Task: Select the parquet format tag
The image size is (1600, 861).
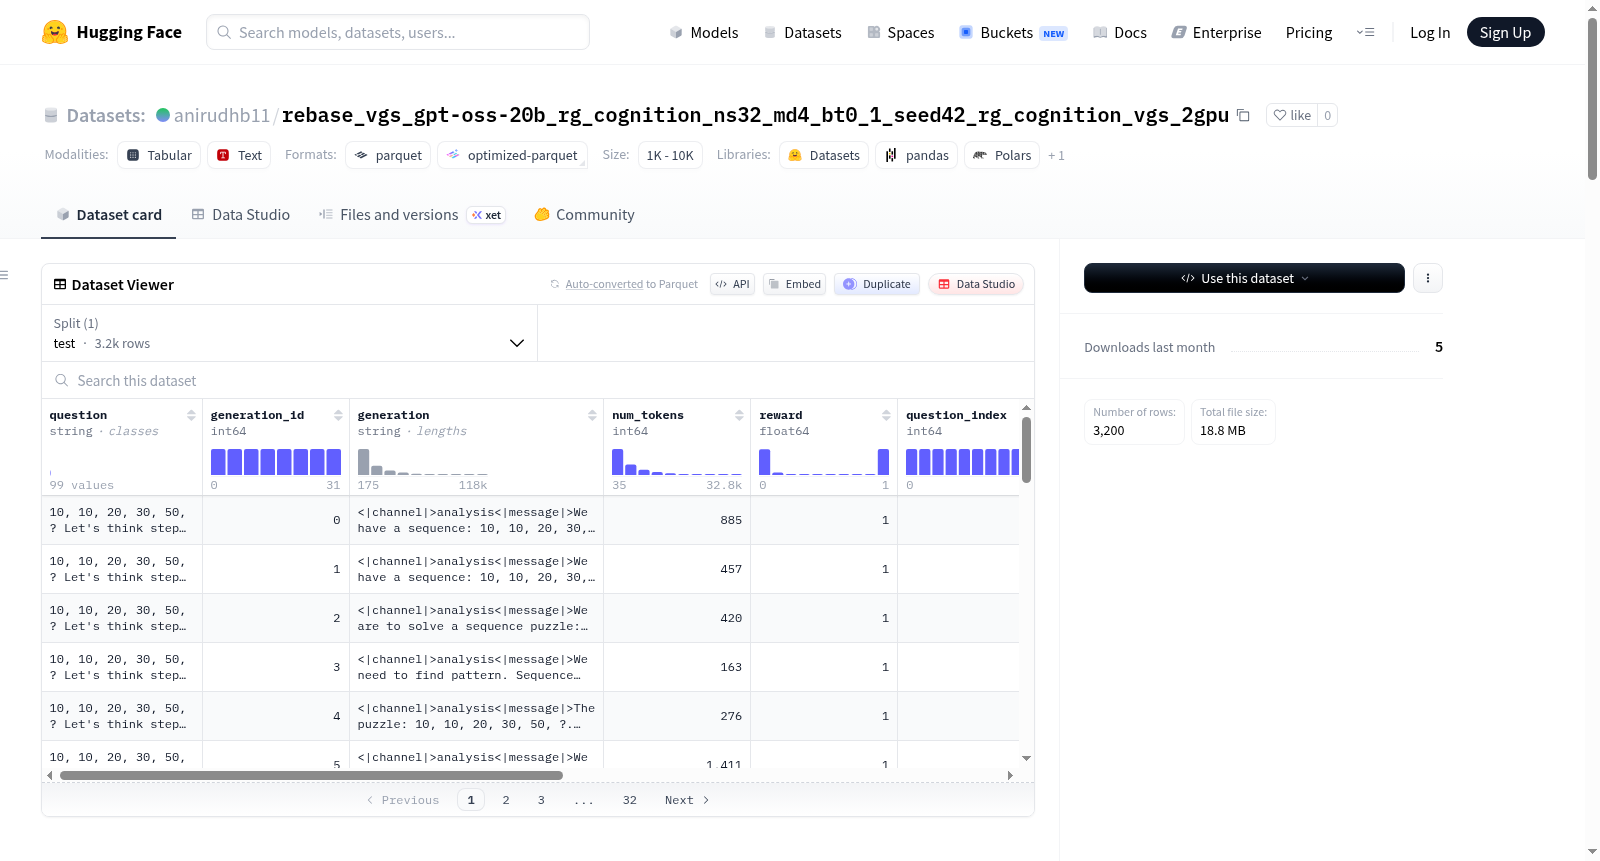Action: click(388, 155)
